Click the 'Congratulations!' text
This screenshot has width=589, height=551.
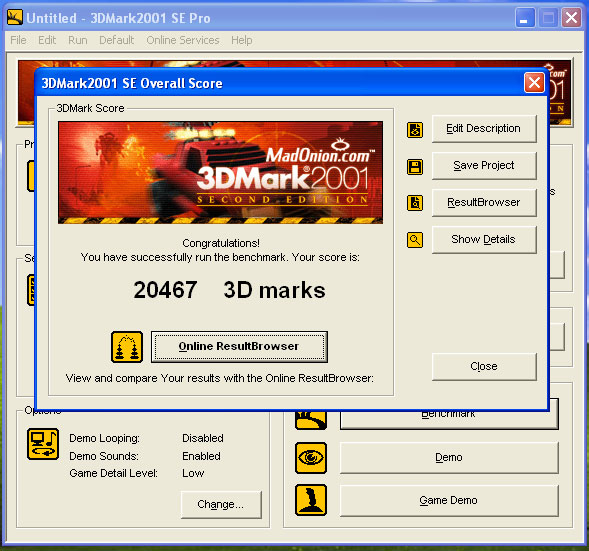(221, 243)
